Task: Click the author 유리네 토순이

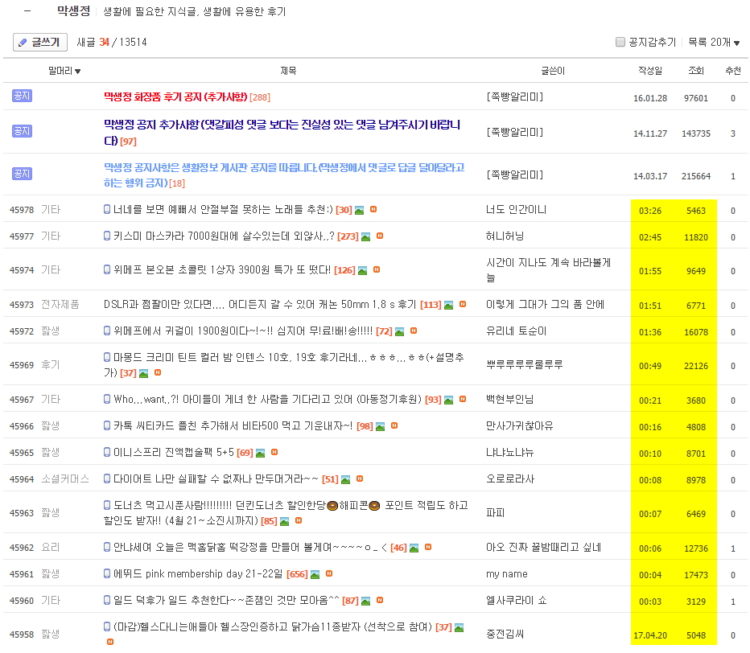Action: [516, 331]
